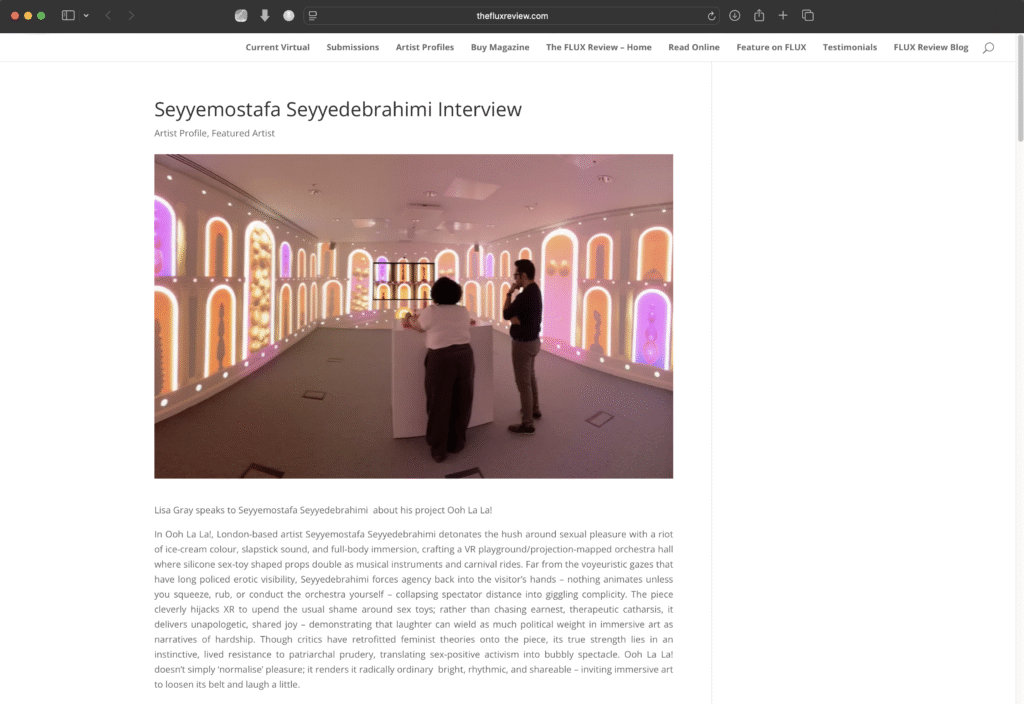Open the Testimonials page link
1024x704 pixels.
(x=850, y=47)
